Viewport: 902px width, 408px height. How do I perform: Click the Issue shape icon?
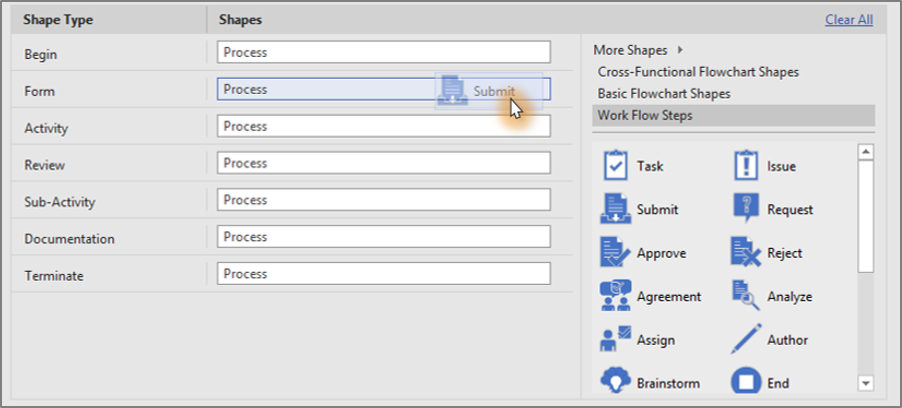pos(746,166)
